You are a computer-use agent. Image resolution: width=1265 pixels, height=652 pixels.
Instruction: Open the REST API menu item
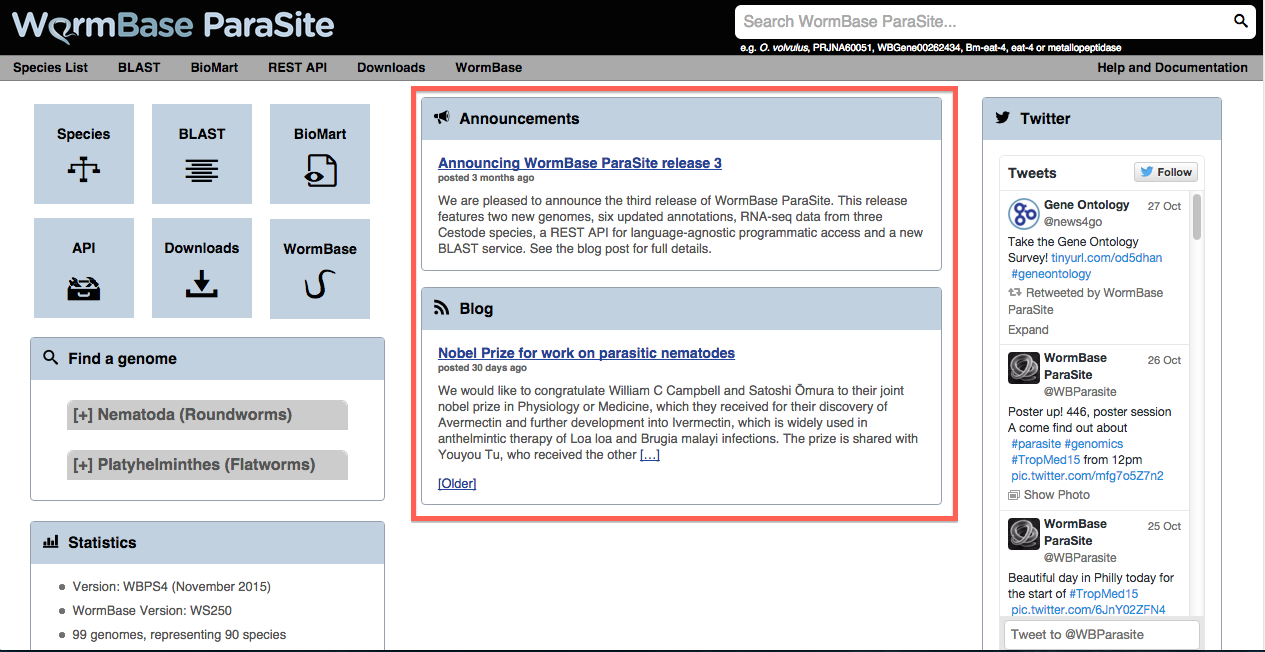click(x=297, y=68)
